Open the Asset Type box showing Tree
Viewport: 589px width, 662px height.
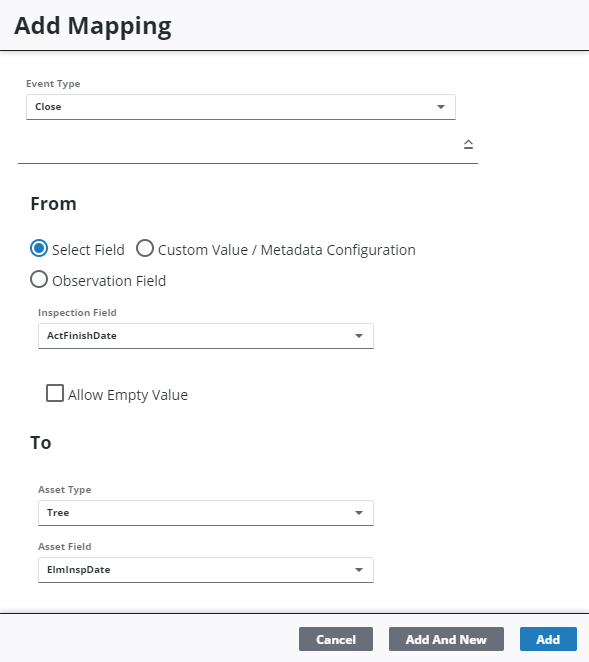point(206,513)
